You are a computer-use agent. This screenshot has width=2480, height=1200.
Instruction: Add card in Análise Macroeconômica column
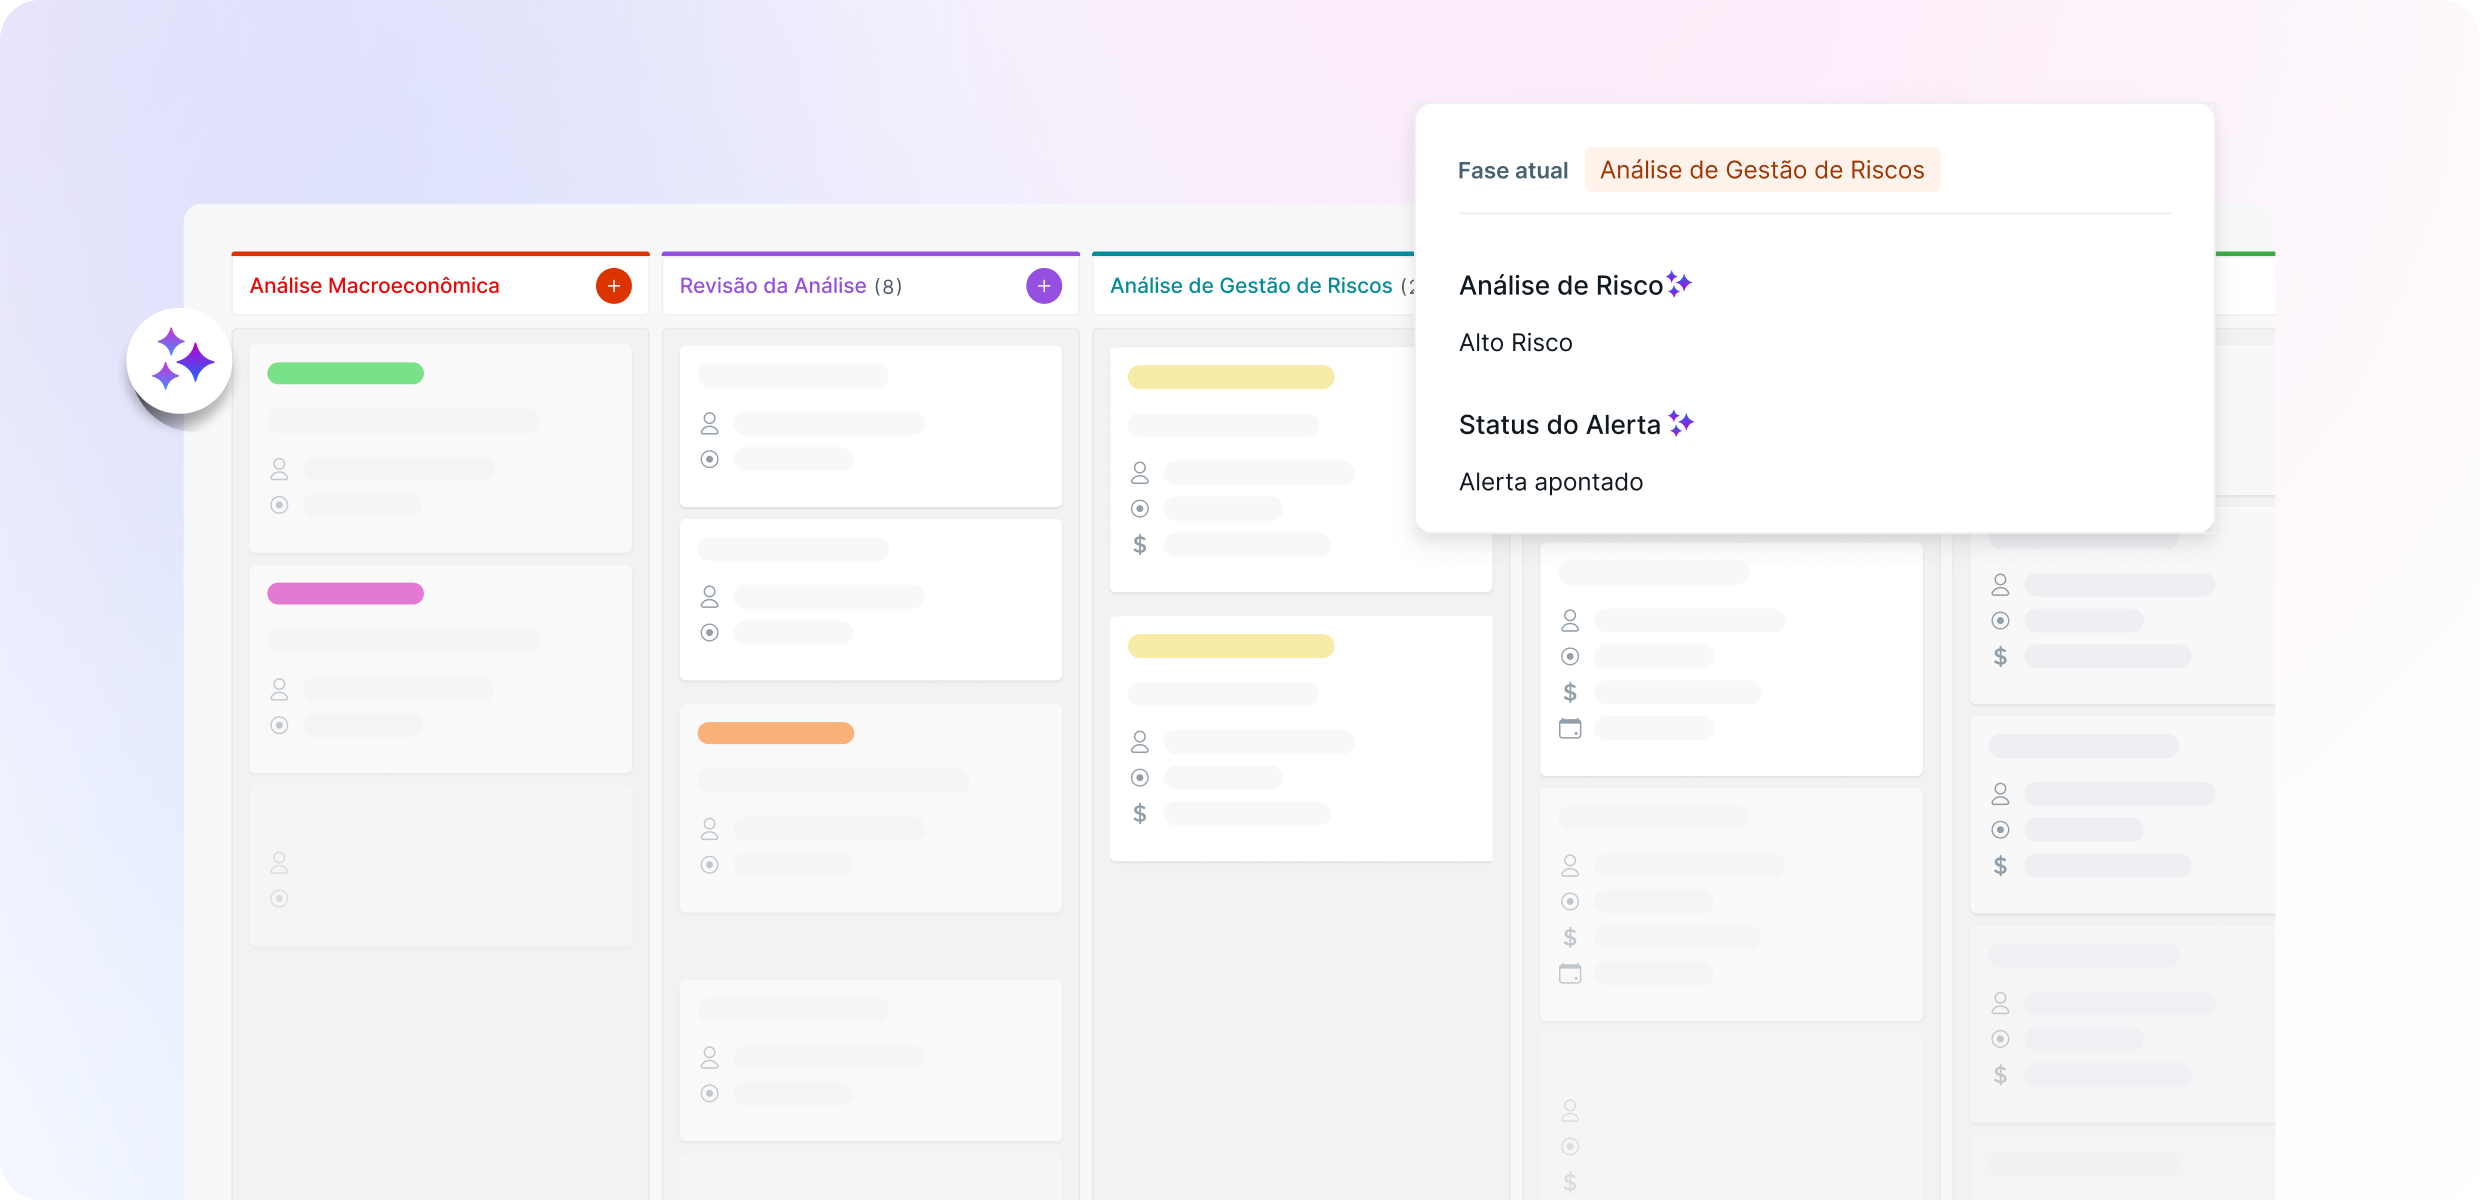point(613,286)
